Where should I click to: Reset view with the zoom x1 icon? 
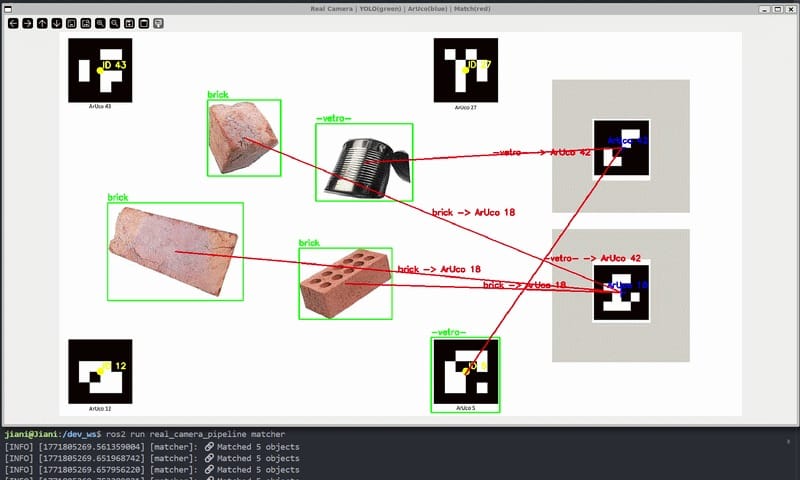[x=72, y=22]
